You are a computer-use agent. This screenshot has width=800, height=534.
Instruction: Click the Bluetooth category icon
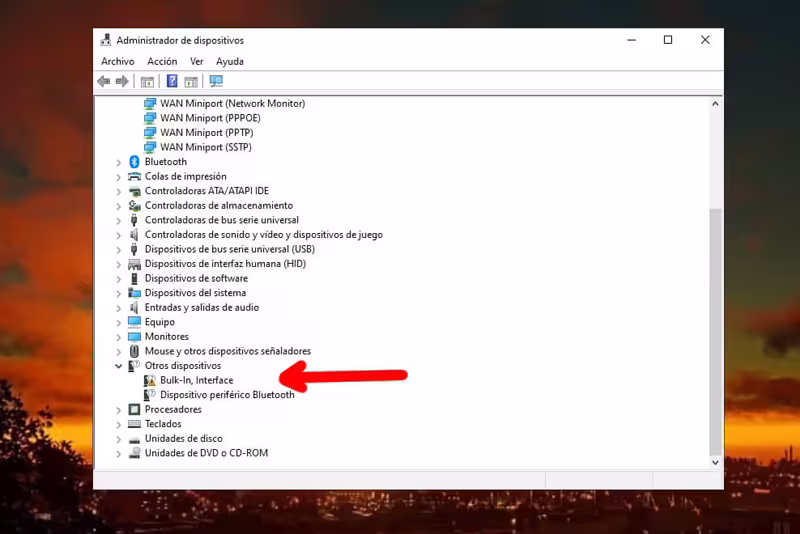click(x=134, y=162)
